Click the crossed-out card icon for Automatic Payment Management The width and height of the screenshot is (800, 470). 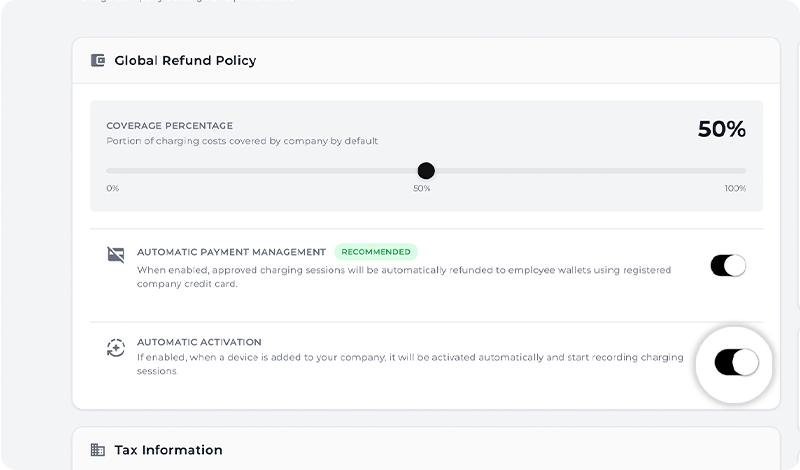[116, 255]
